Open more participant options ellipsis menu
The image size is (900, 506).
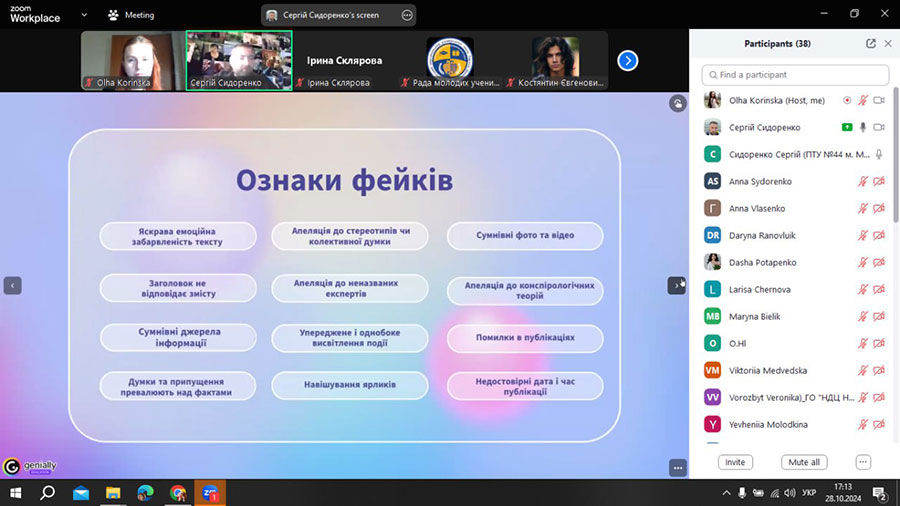[863, 462]
